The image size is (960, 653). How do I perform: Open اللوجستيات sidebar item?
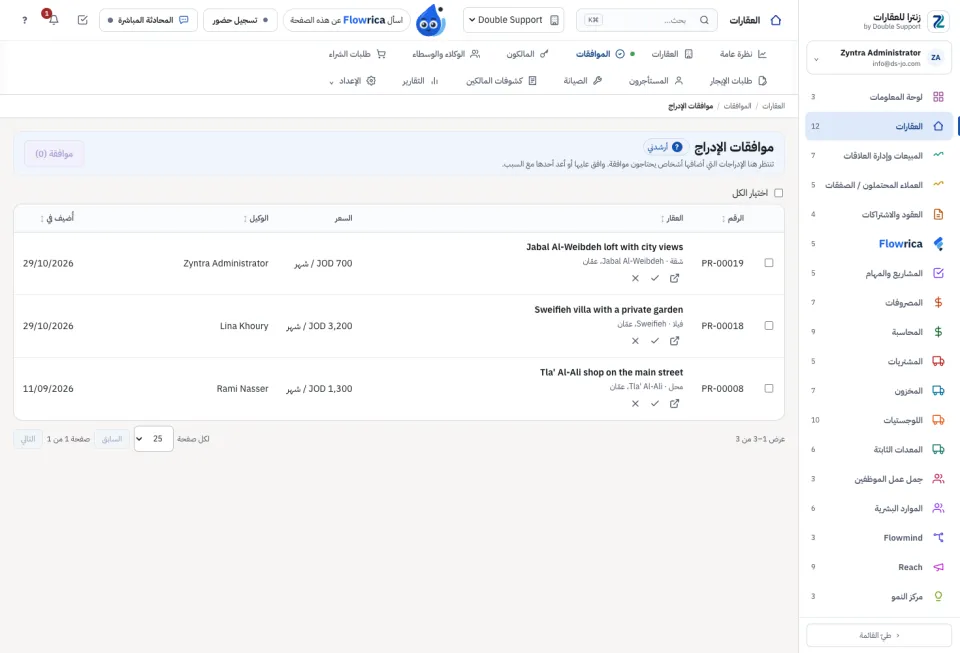point(879,420)
